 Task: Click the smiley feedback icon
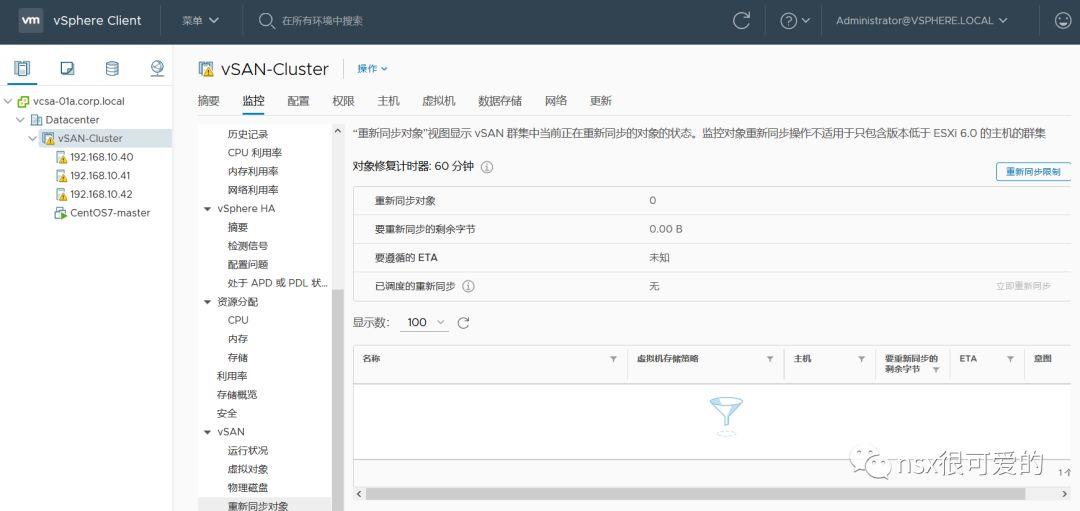click(1063, 21)
